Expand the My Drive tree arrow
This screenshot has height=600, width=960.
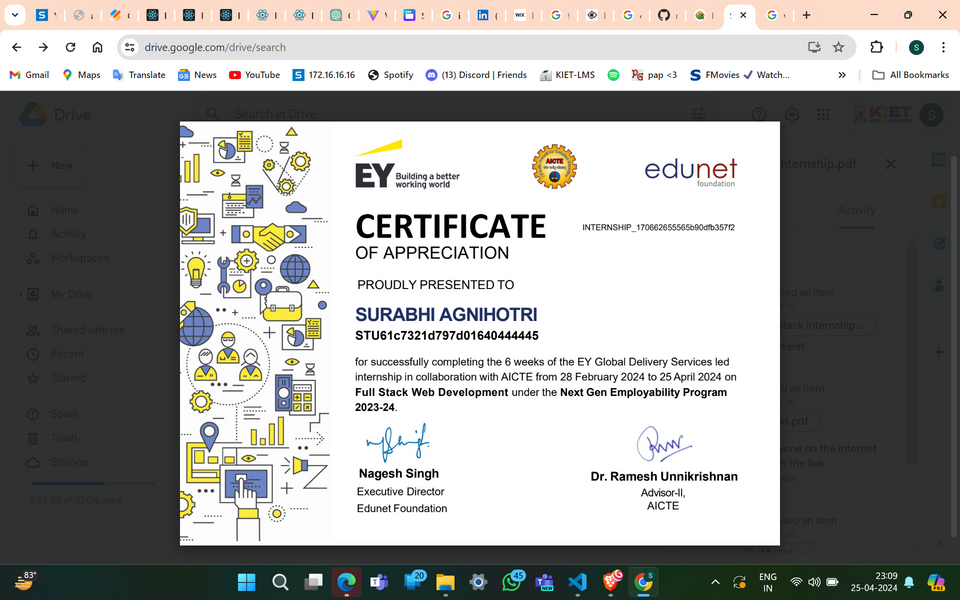coord(20,294)
